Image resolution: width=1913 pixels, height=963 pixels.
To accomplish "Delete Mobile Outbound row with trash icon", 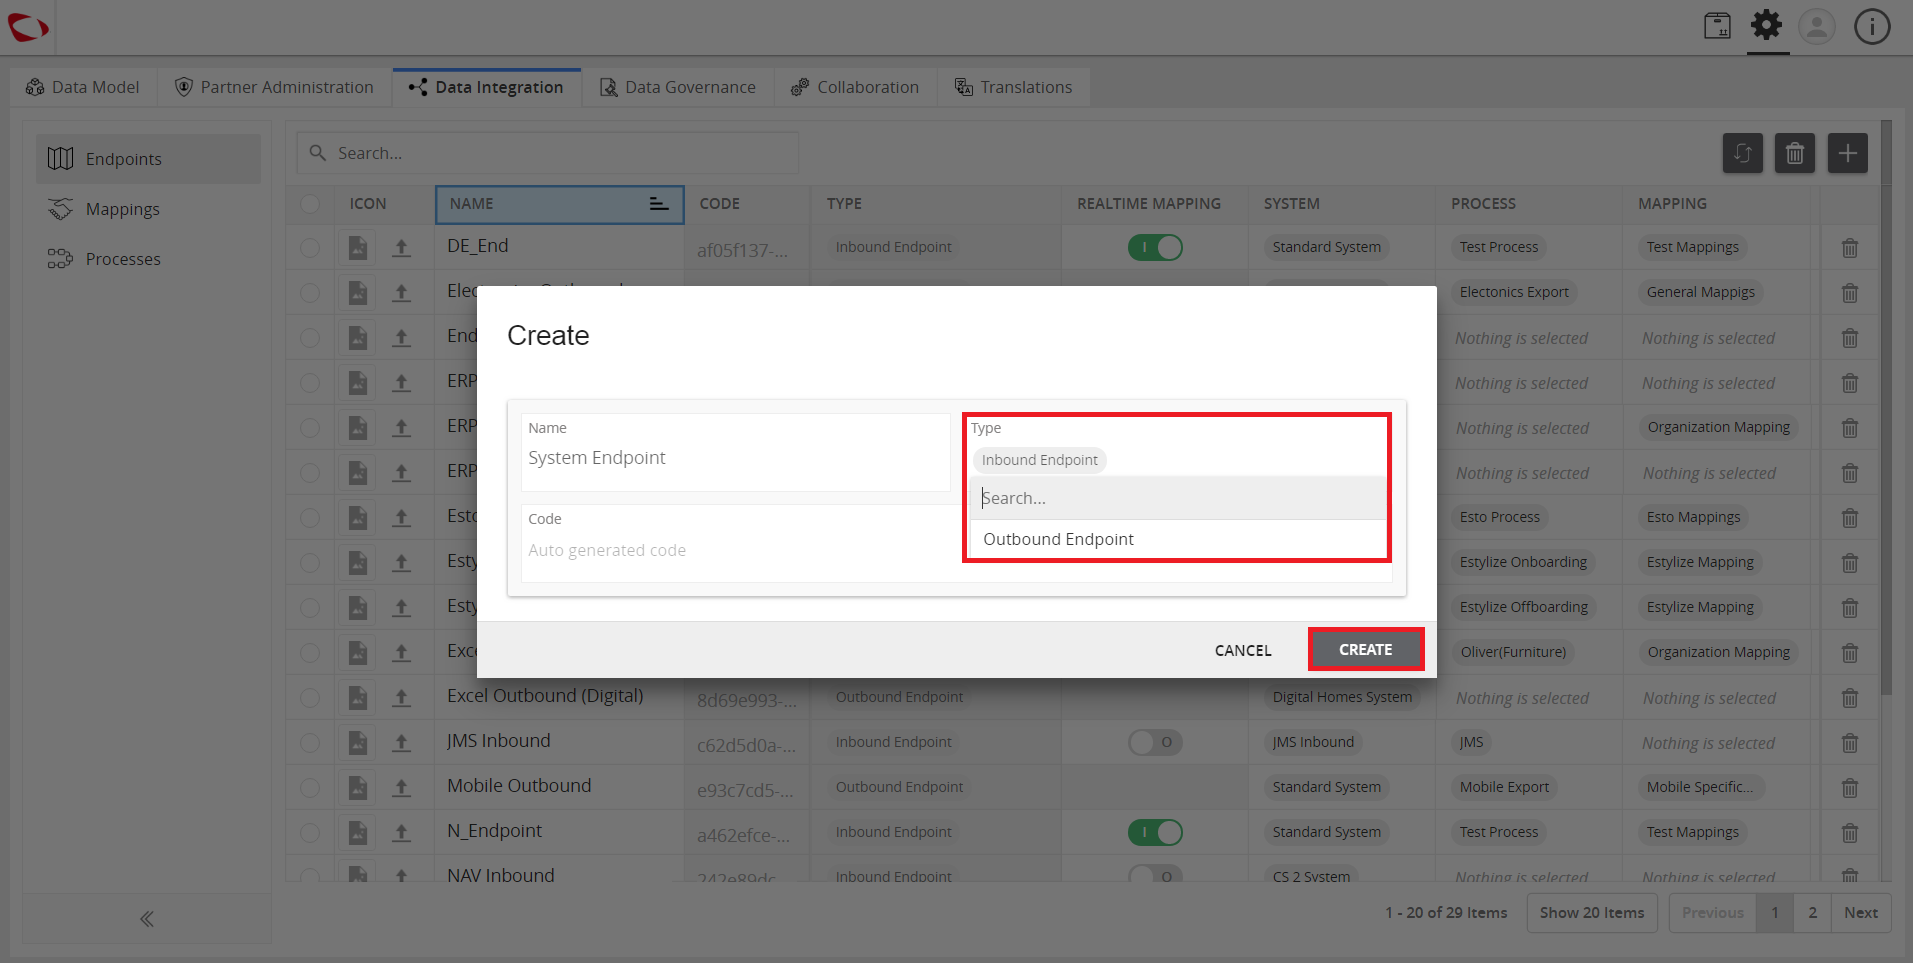I will 1850,788.
